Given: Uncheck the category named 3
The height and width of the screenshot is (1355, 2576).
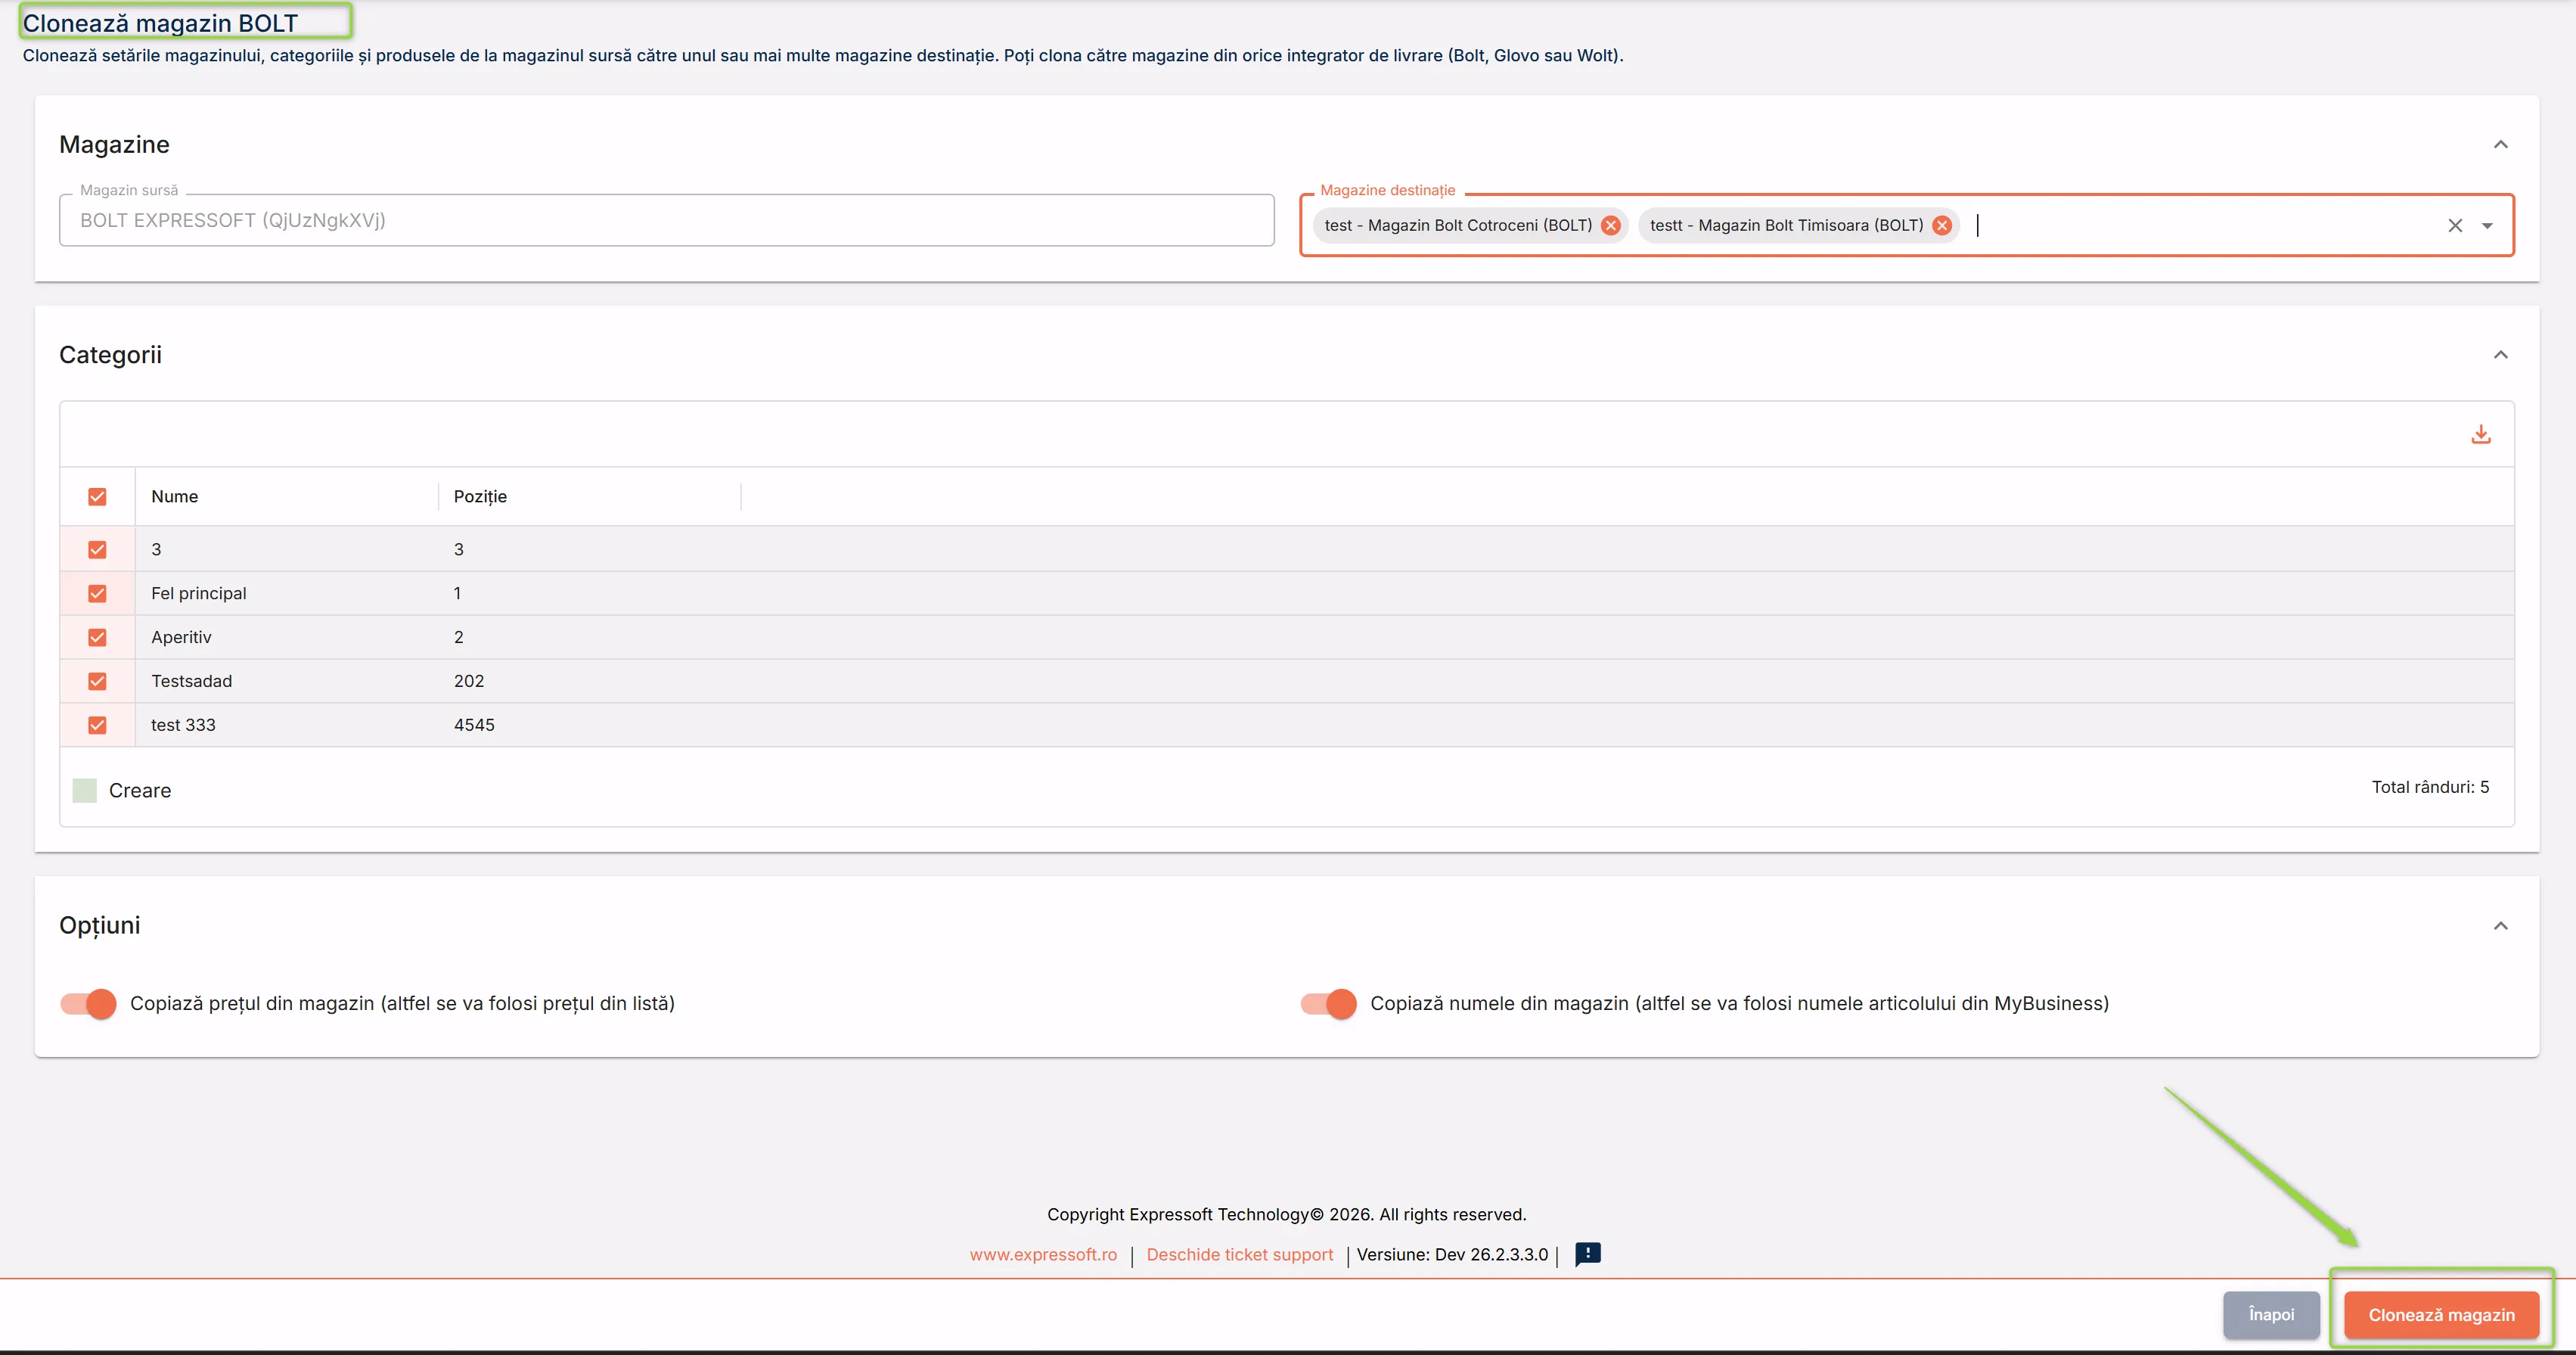Looking at the screenshot, I should point(97,549).
